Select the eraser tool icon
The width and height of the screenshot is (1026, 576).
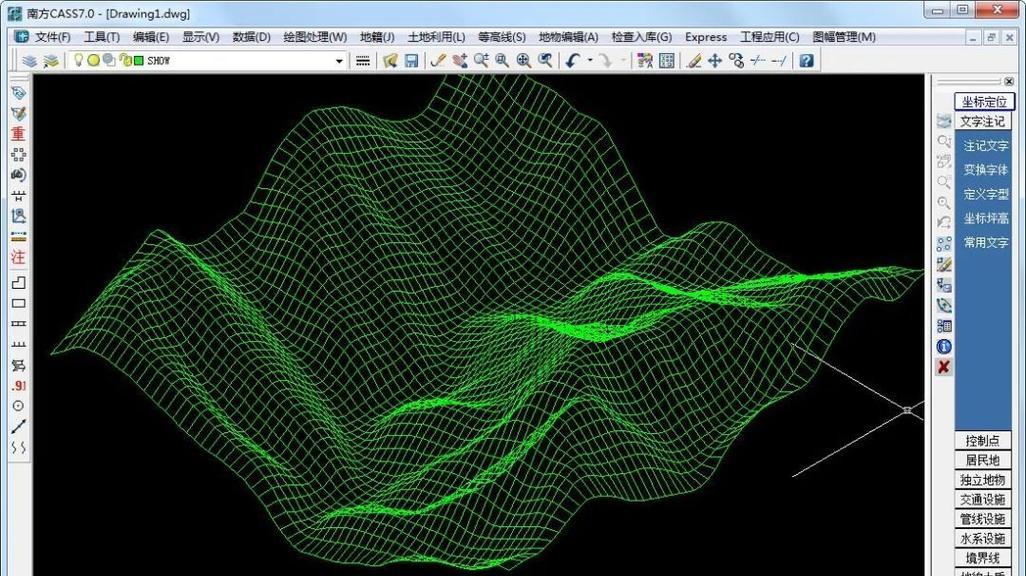[x=694, y=61]
